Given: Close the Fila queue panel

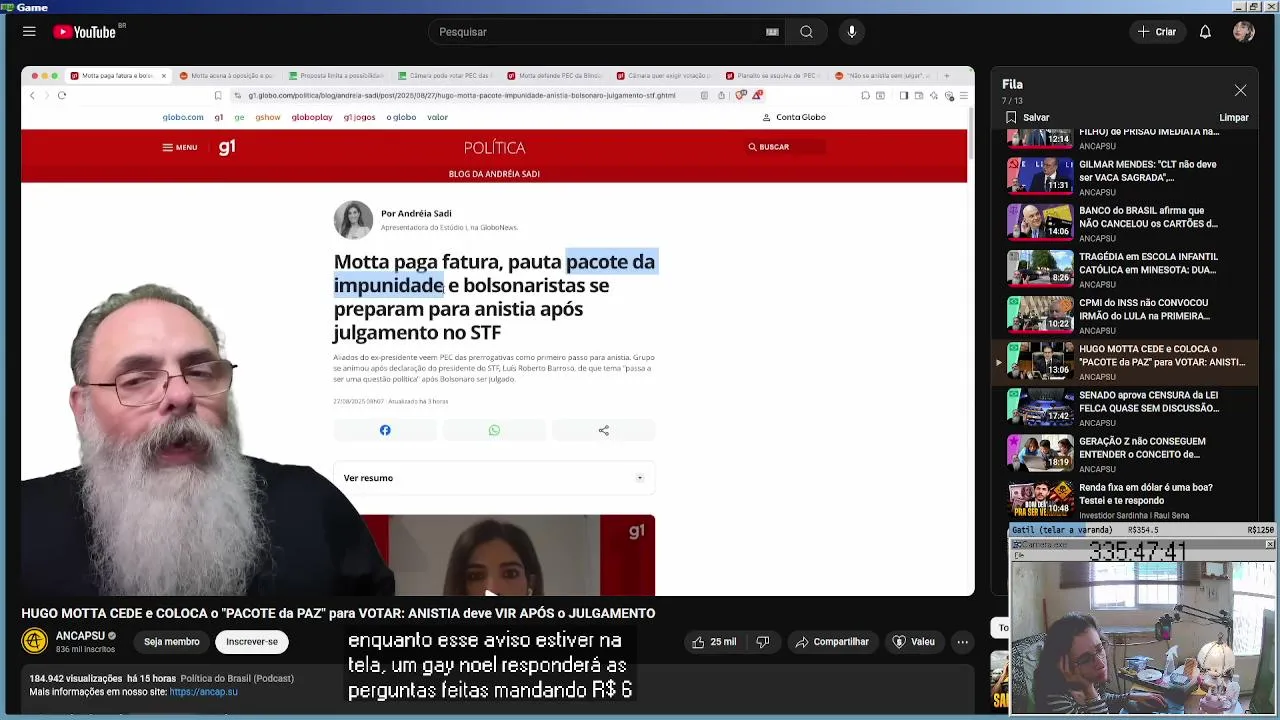Looking at the screenshot, I should point(1240,91).
